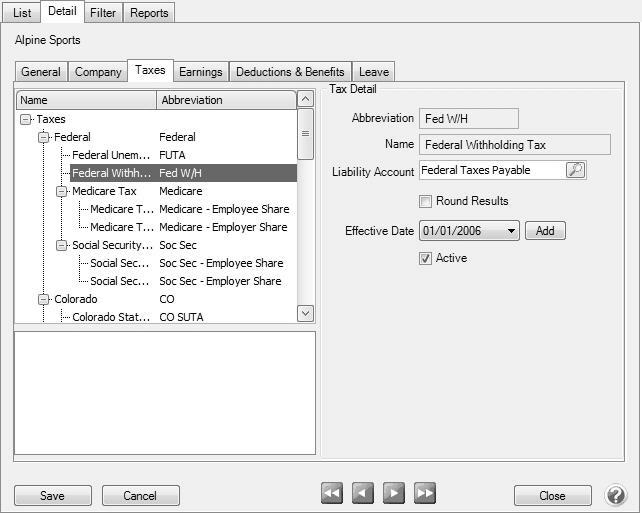642x514 pixels.
Task: Enable the Round Results checkbox
Action: coord(426,201)
